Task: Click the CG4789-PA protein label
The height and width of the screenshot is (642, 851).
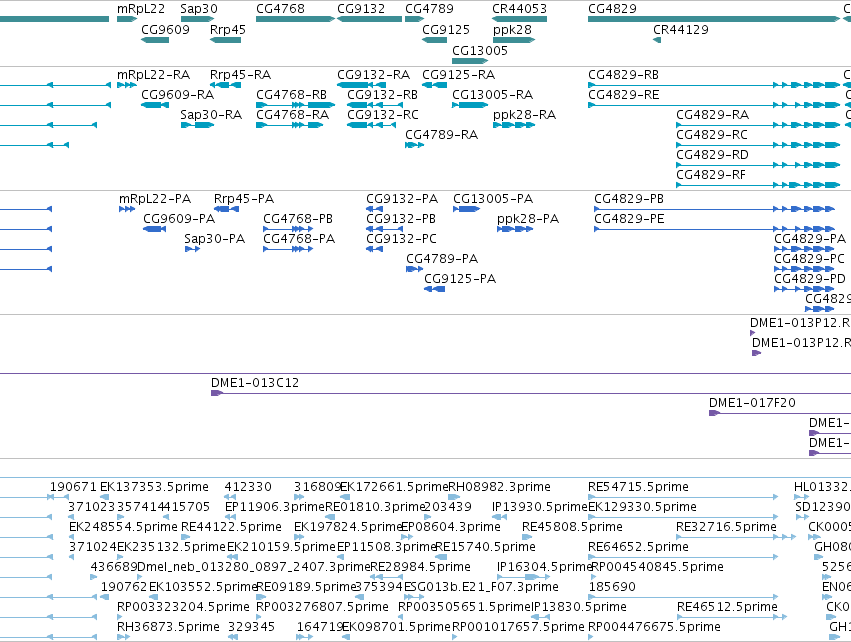Action: tap(442, 259)
